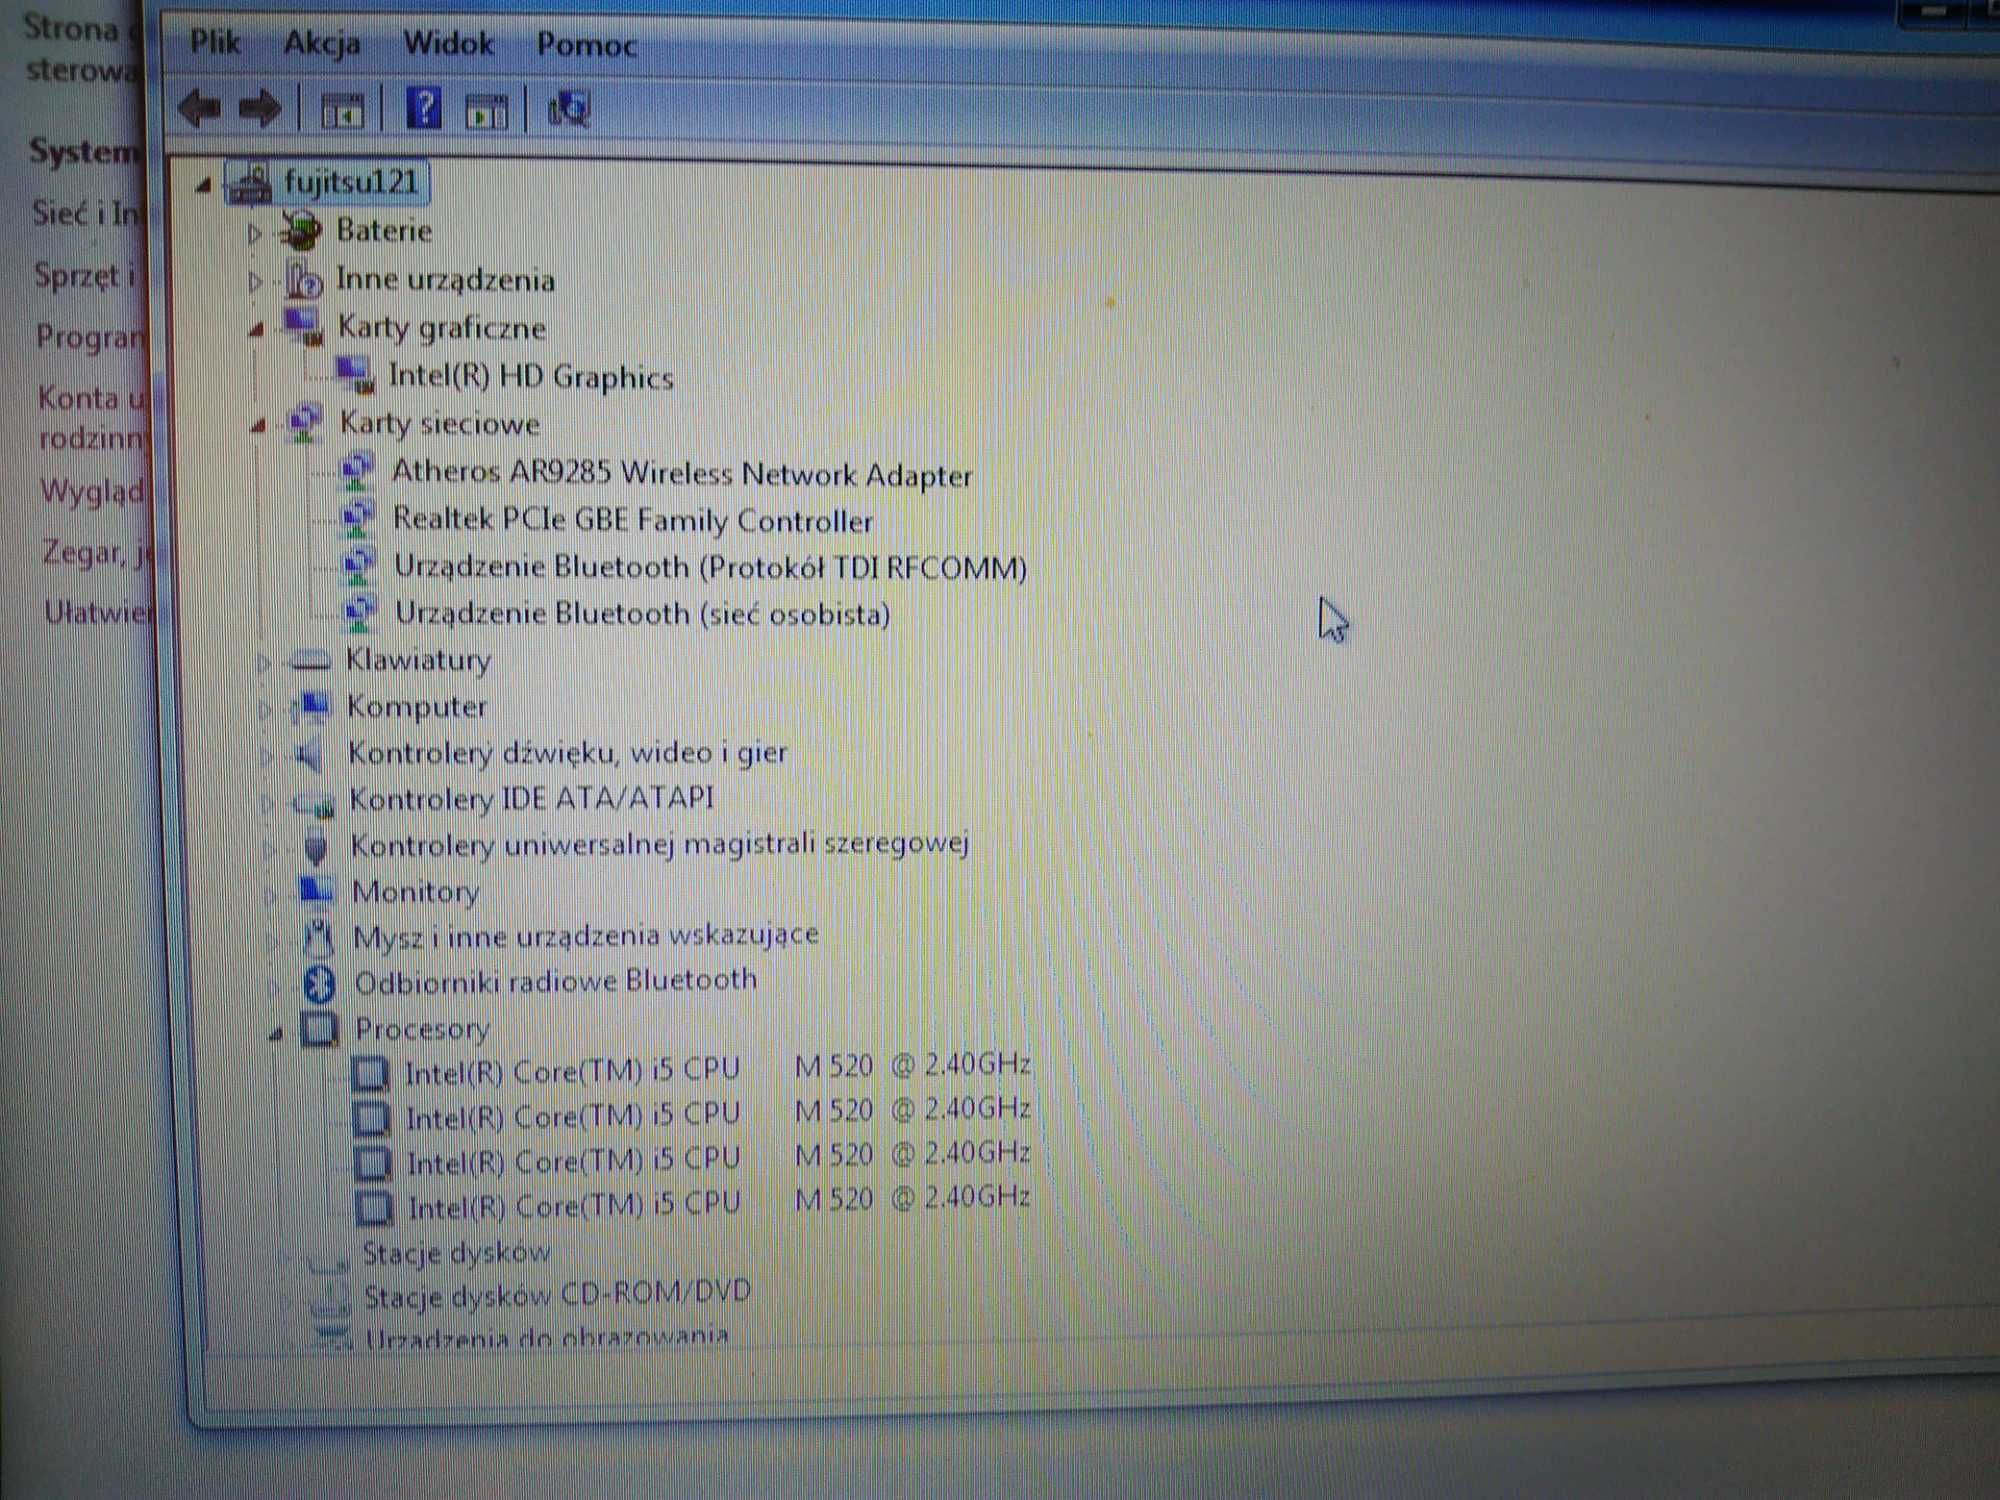The height and width of the screenshot is (1500, 2000).
Task: Expand the Inne urządzenia node
Action: (255, 282)
